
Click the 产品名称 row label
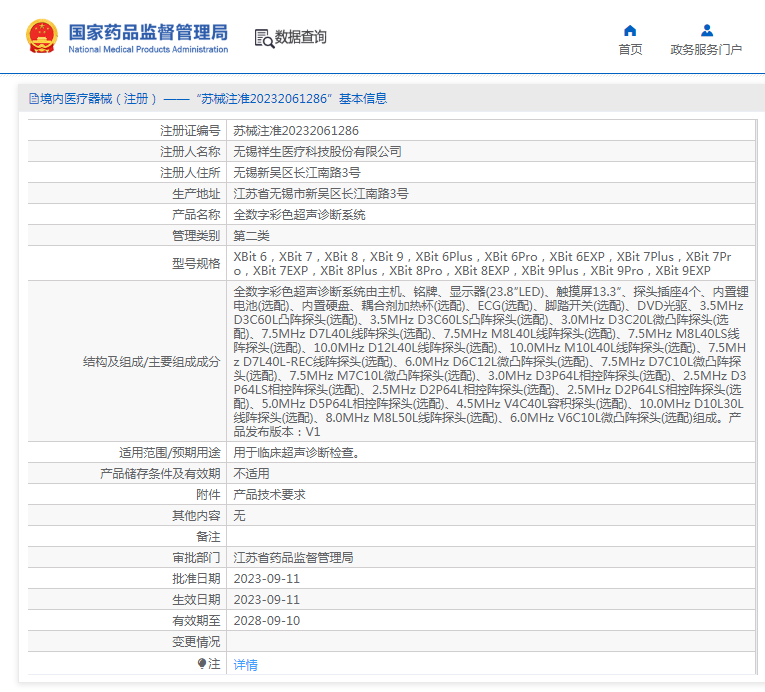click(196, 215)
